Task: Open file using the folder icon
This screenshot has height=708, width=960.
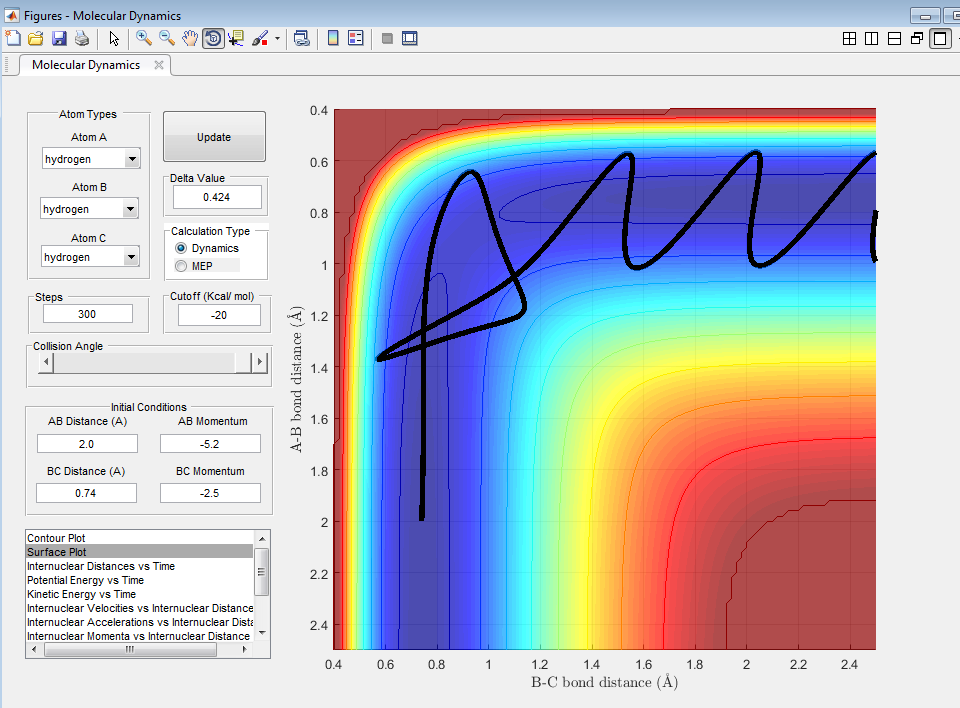Action: [x=36, y=39]
